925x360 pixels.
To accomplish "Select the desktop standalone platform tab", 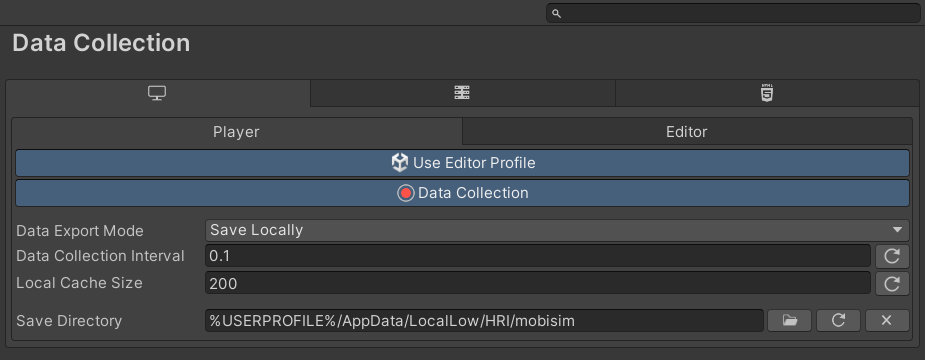I will 158,93.
